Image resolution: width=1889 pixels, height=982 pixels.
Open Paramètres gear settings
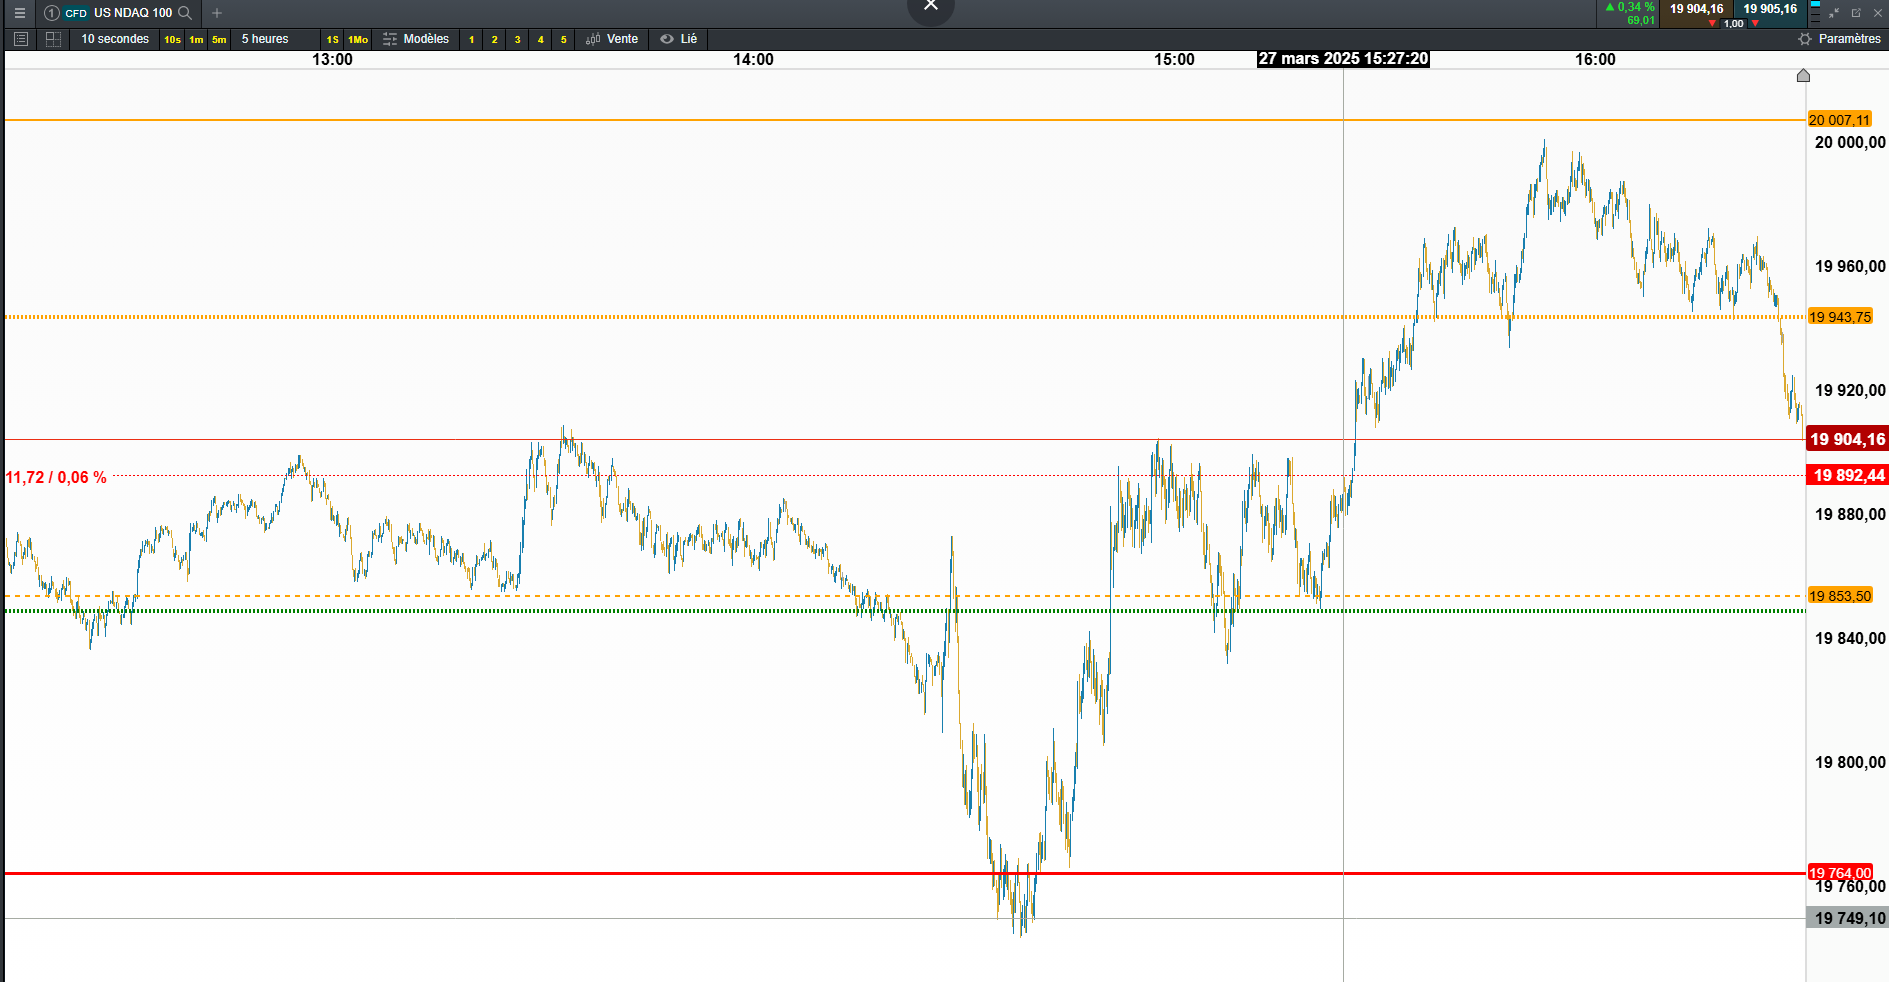1839,39
